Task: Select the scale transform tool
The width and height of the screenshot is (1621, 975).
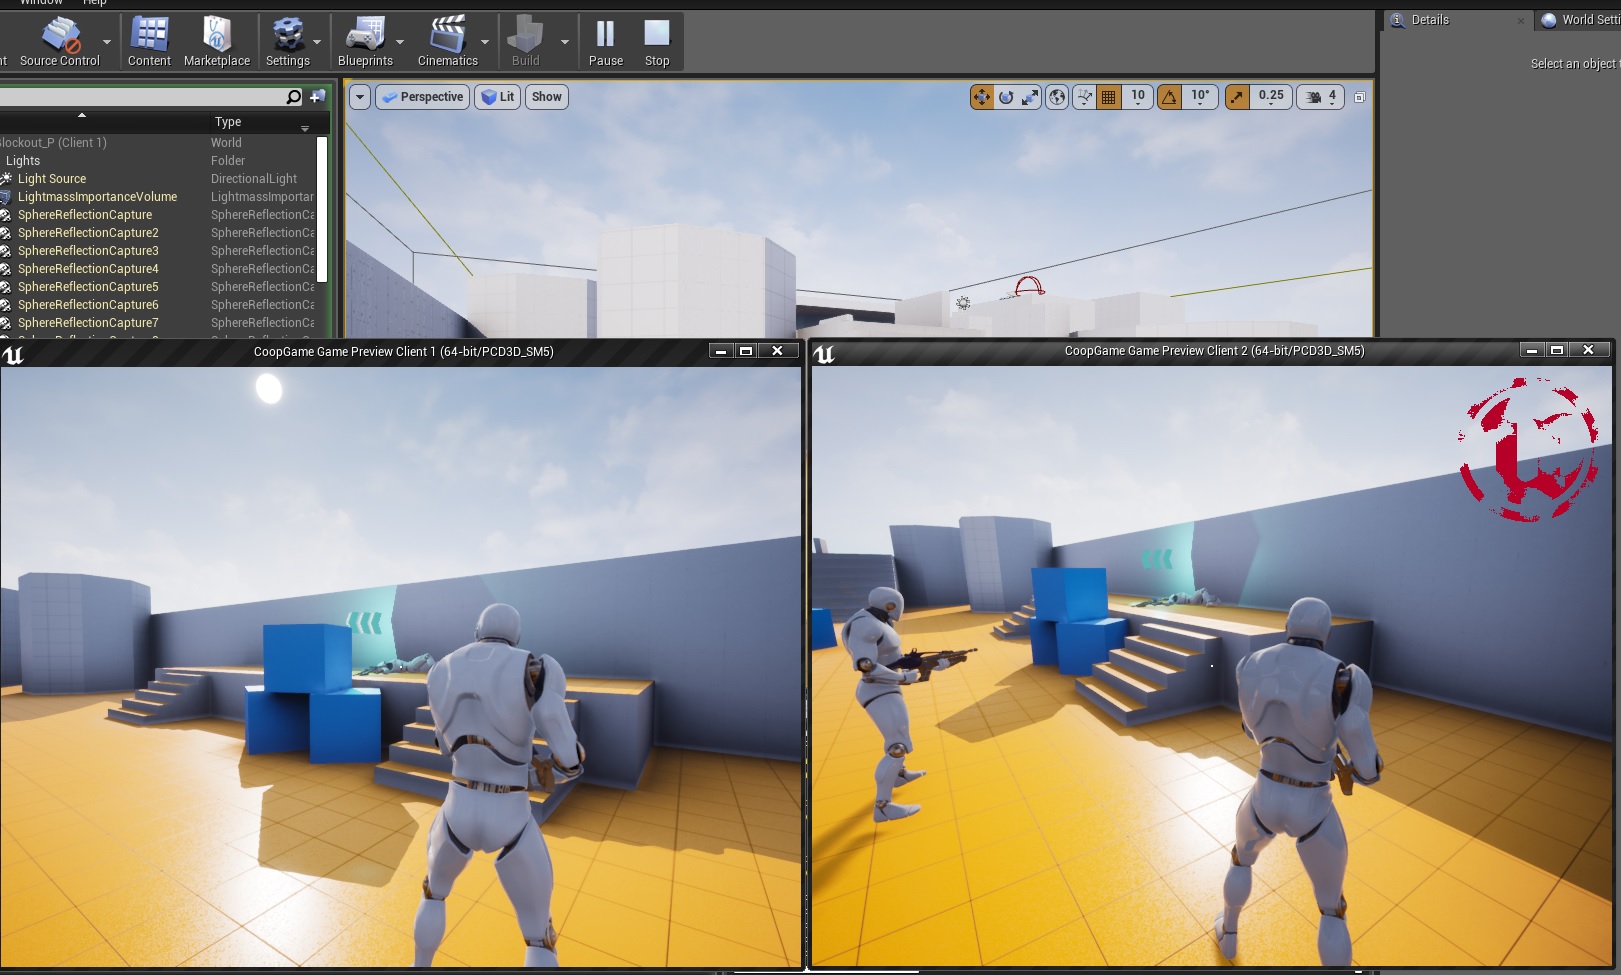Action: [1030, 97]
